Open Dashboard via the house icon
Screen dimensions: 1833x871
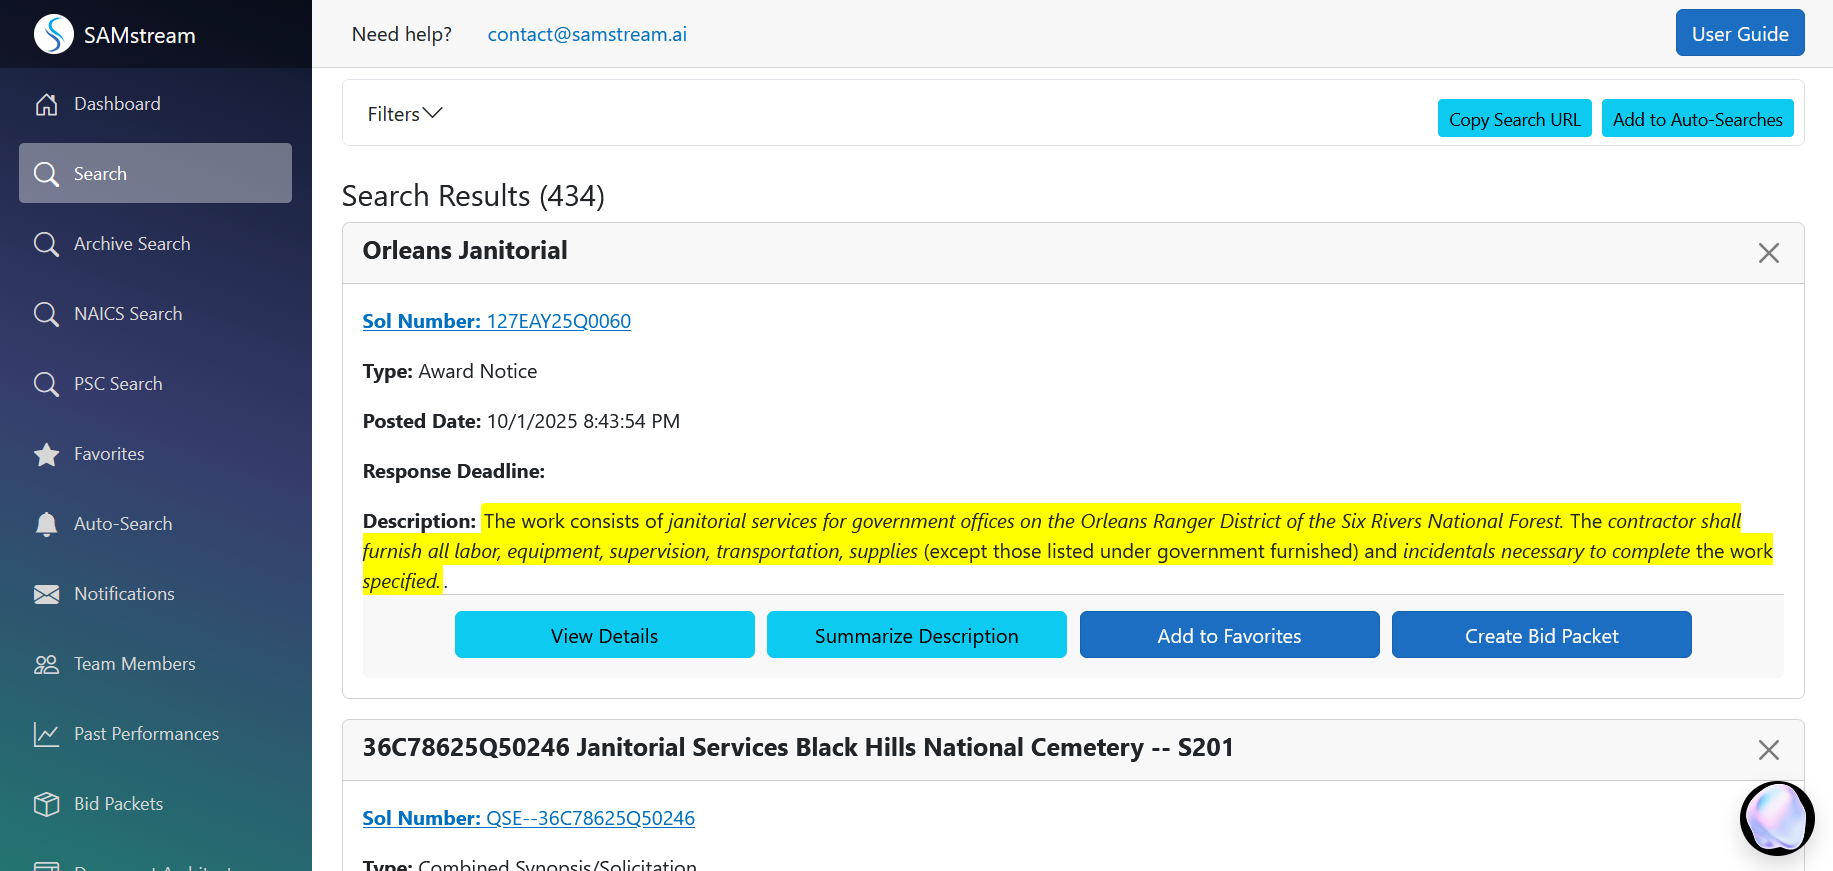point(46,104)
